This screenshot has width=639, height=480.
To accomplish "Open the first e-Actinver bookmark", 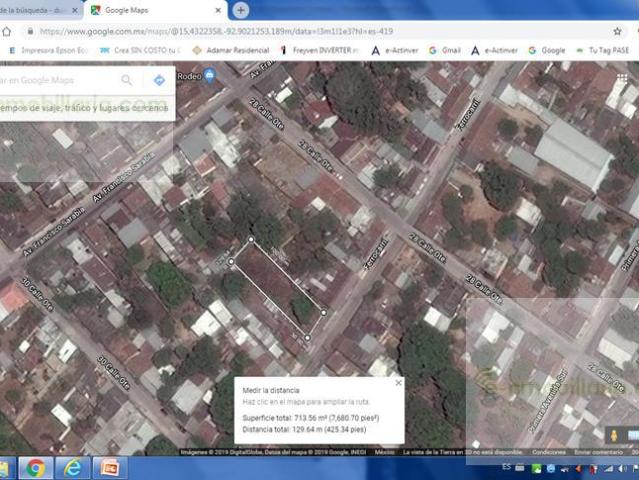I will [x=395, y=50].
